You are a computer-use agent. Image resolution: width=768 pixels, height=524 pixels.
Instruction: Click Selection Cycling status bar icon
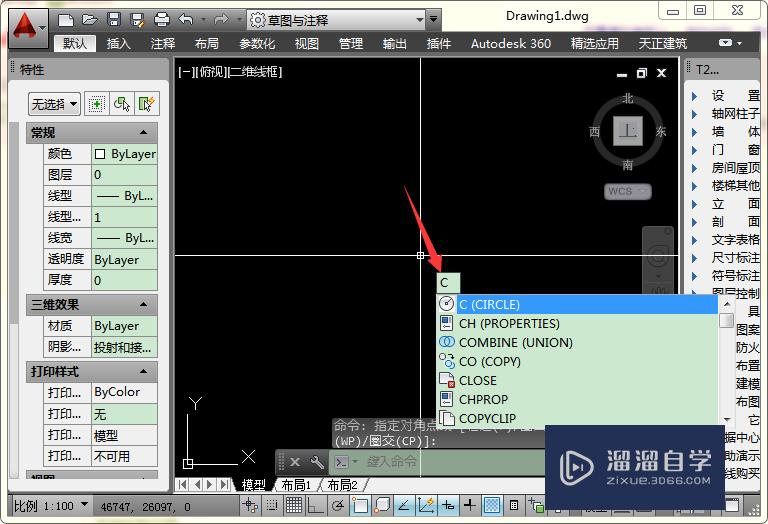coord(536,505)
